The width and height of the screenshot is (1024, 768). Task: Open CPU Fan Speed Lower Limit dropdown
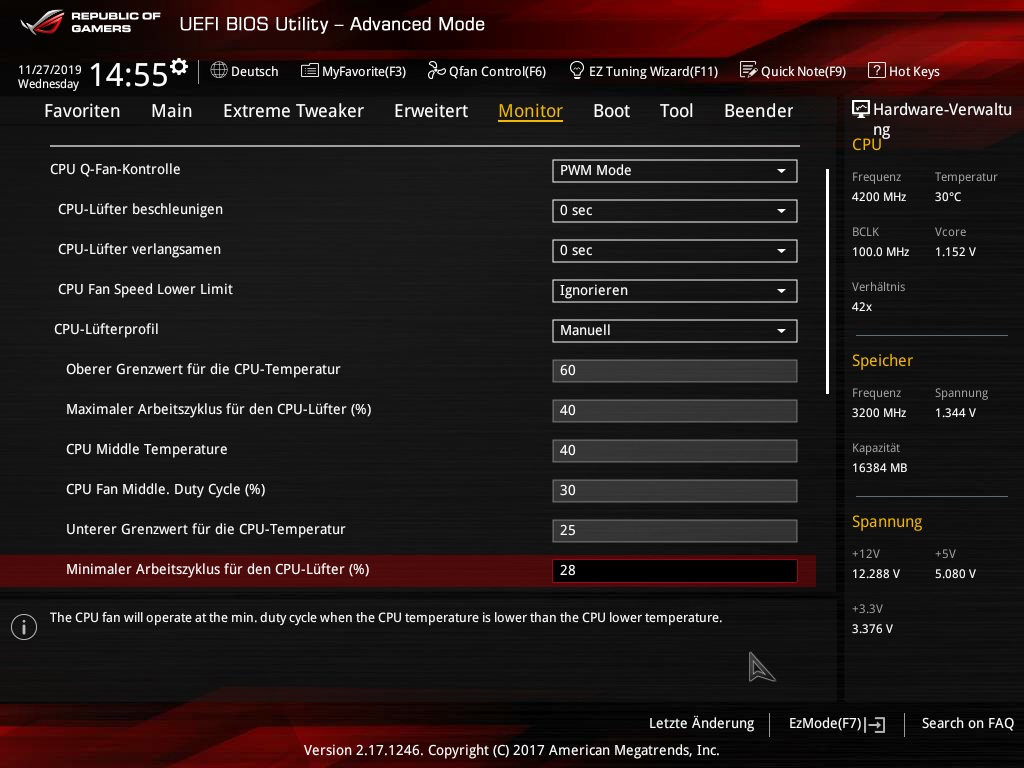pyautogui.click(x=675, y=291)
